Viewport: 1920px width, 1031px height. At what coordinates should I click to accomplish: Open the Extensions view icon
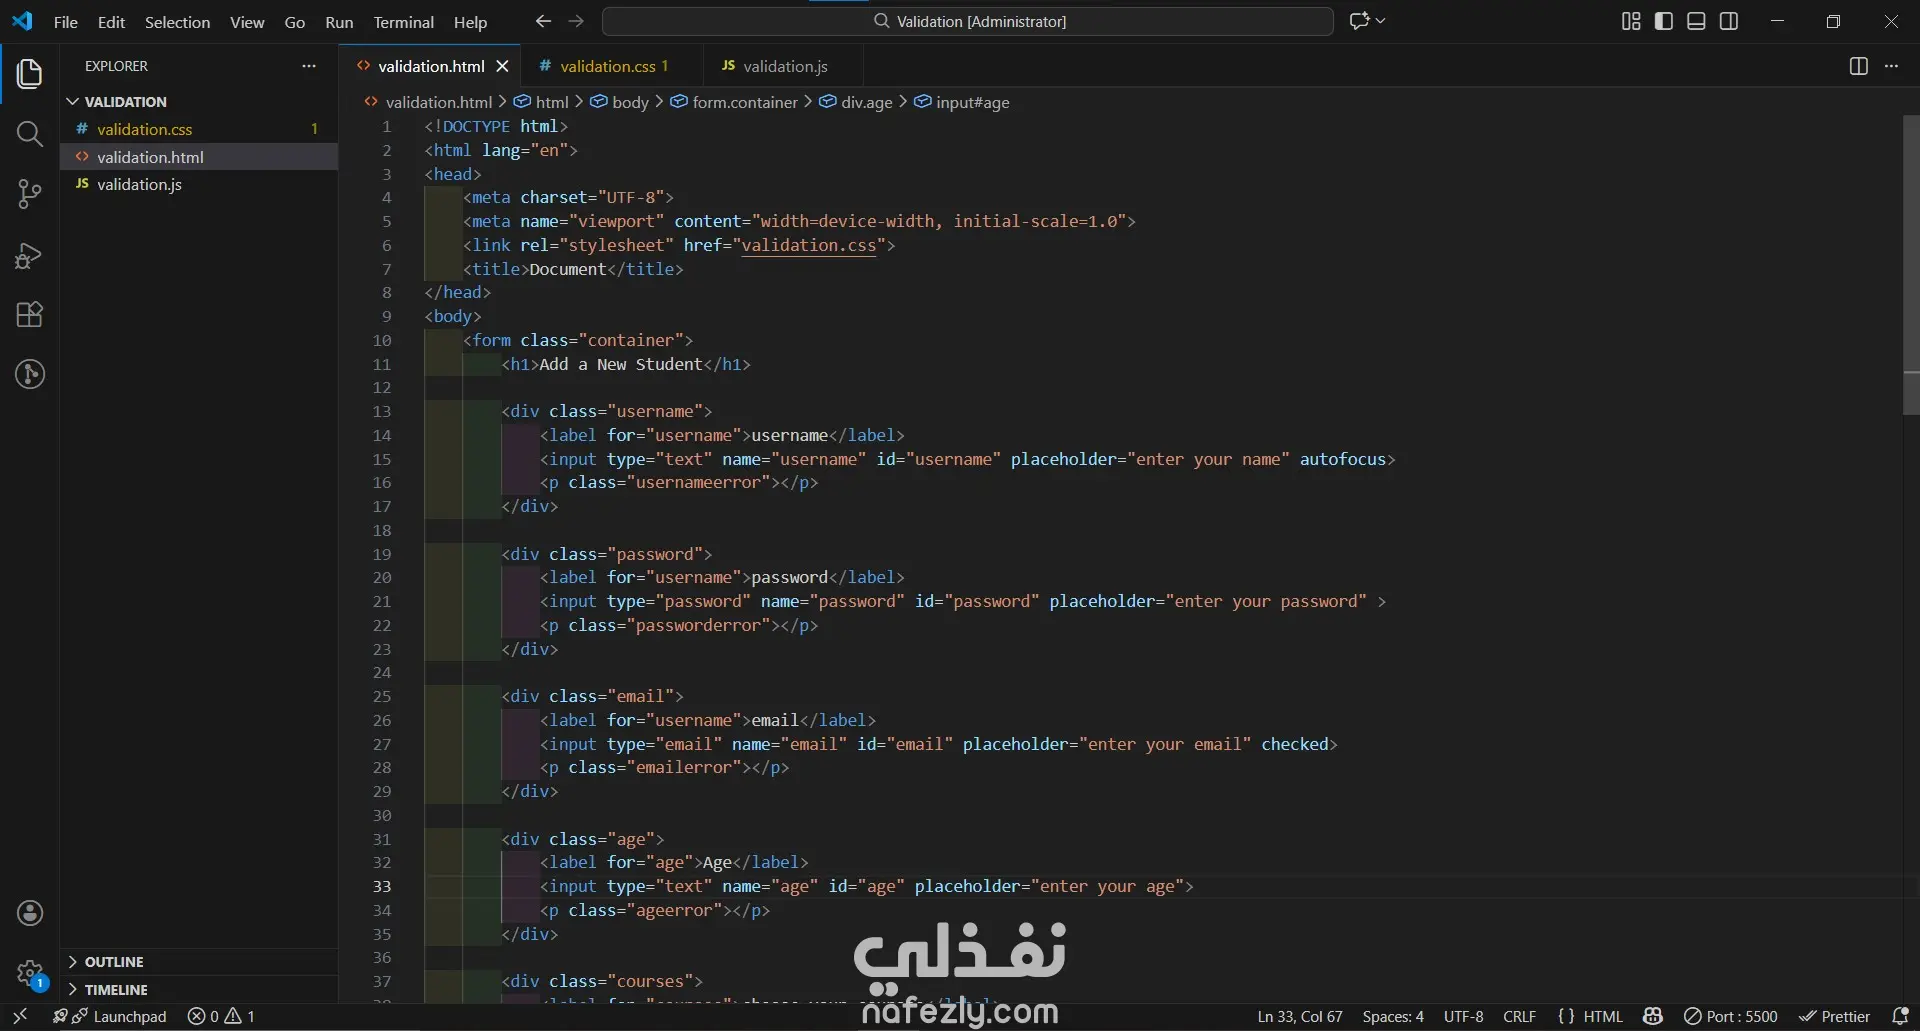click(30, 315)
